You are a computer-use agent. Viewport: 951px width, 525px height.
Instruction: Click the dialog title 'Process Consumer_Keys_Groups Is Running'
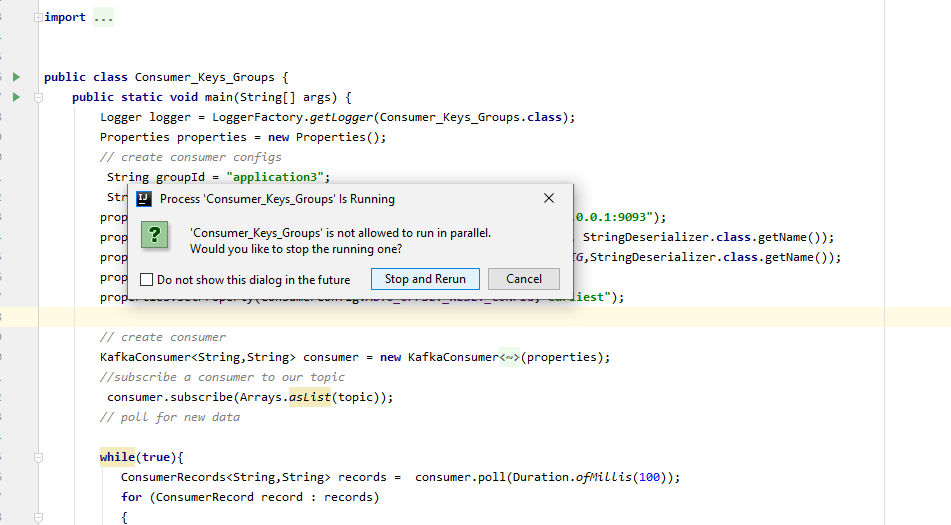point(277,199)
